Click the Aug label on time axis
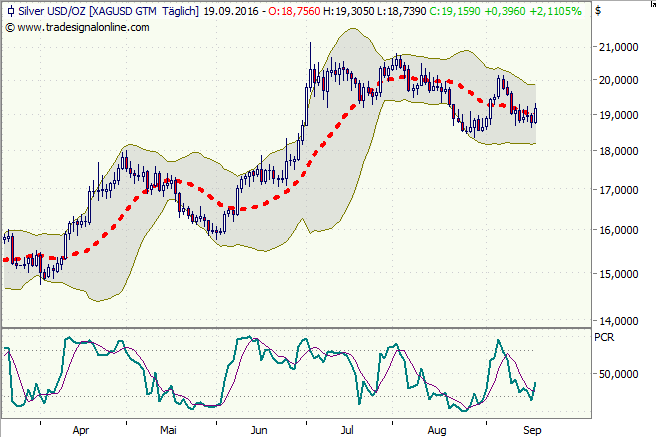The height and width of the screenshot is (437, 656). (x=437, y=430)
